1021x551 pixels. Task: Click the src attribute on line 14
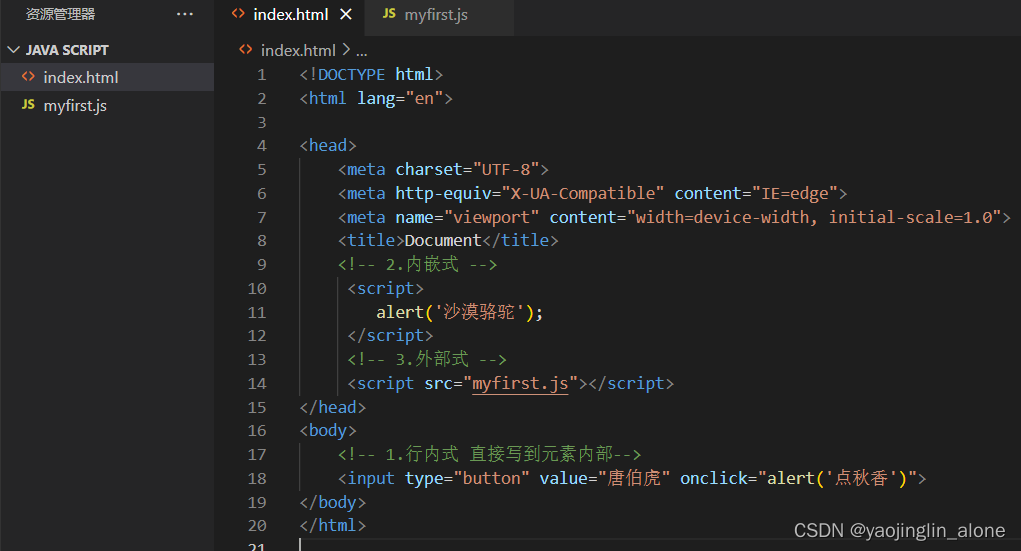tap(438, 384)
